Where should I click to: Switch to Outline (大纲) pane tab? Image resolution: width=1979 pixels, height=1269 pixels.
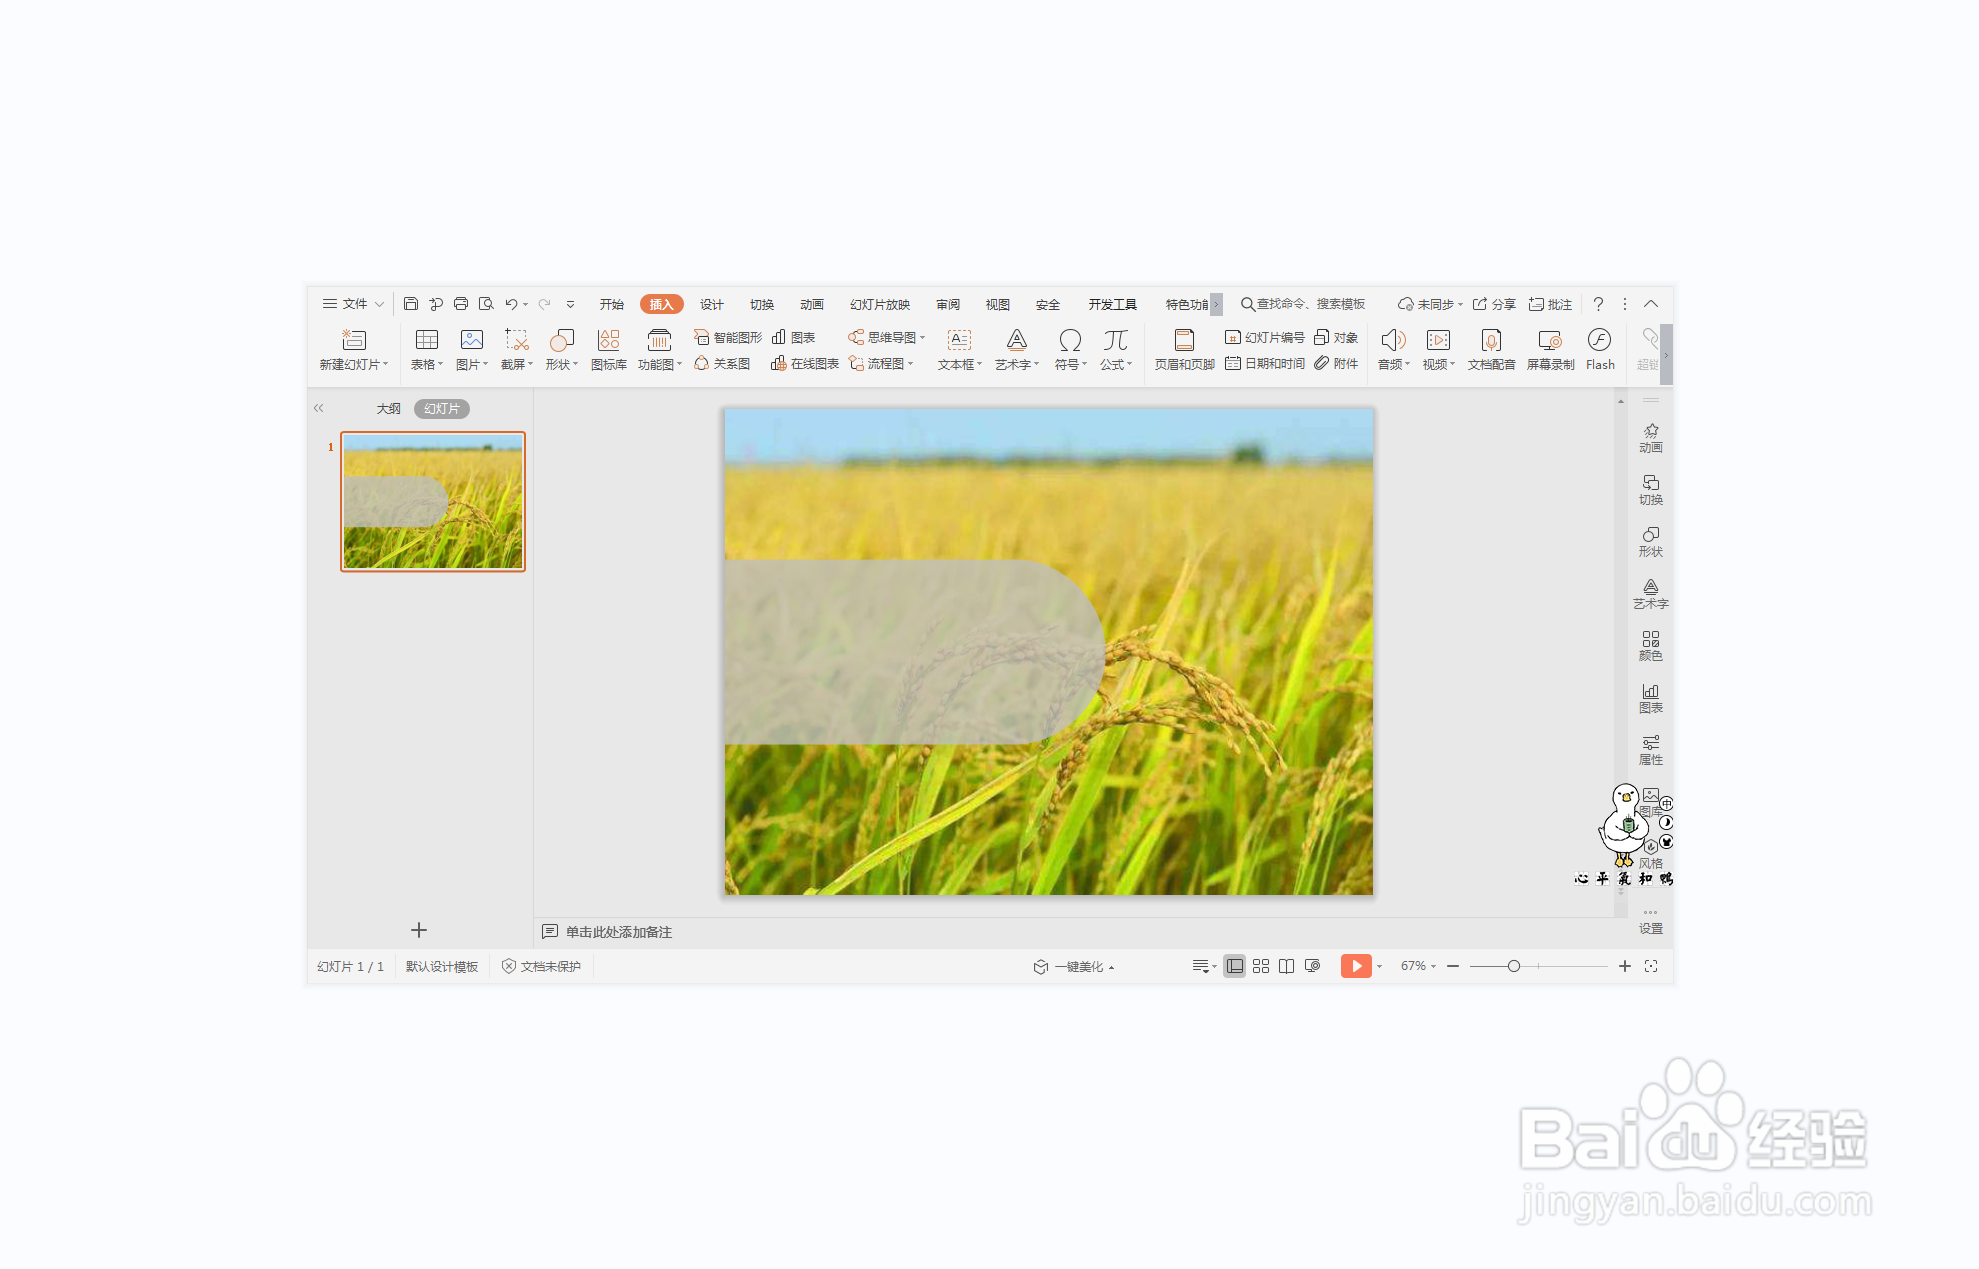(x=388, y=409)
